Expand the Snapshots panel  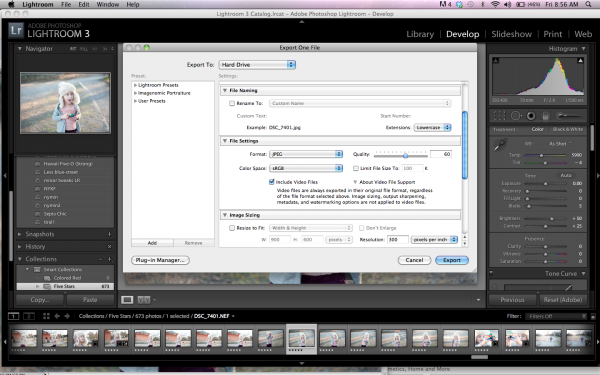point(20,234)
